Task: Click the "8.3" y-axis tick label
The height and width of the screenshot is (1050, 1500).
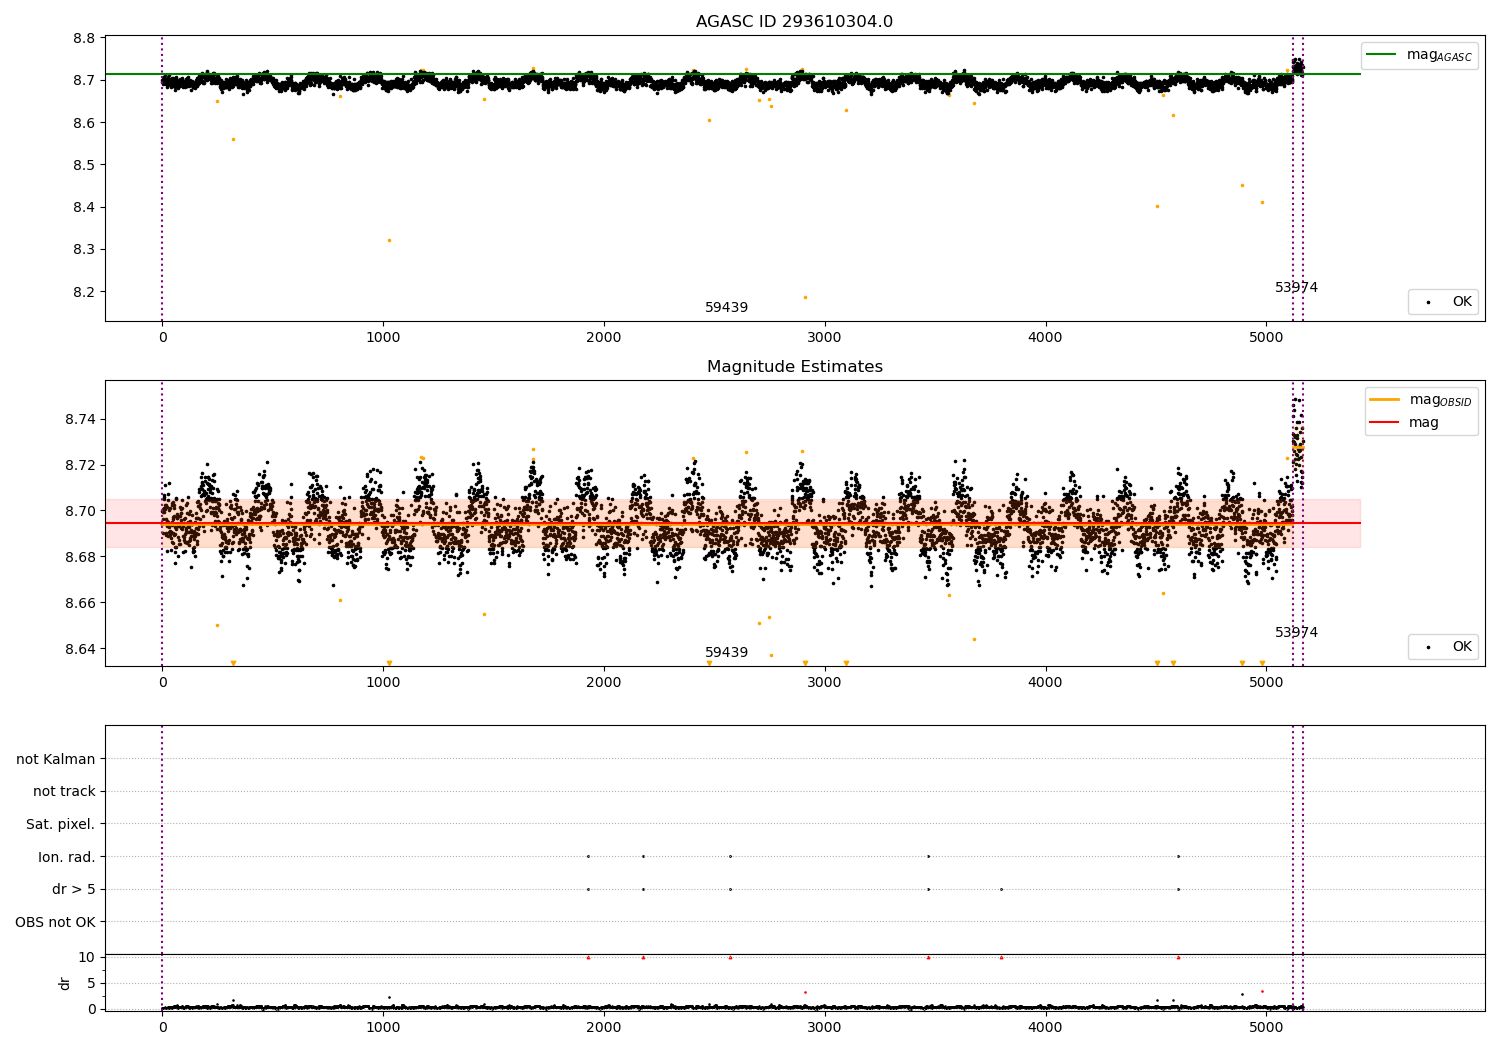Action: coord(85,250)
